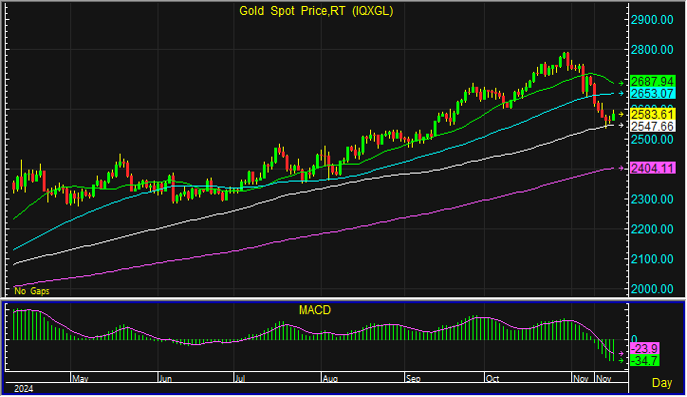Image resolution: width=687 pixels, height=397 pixels.
Task: Click the green 2687.94 price label
Action: tap(652, 82)
